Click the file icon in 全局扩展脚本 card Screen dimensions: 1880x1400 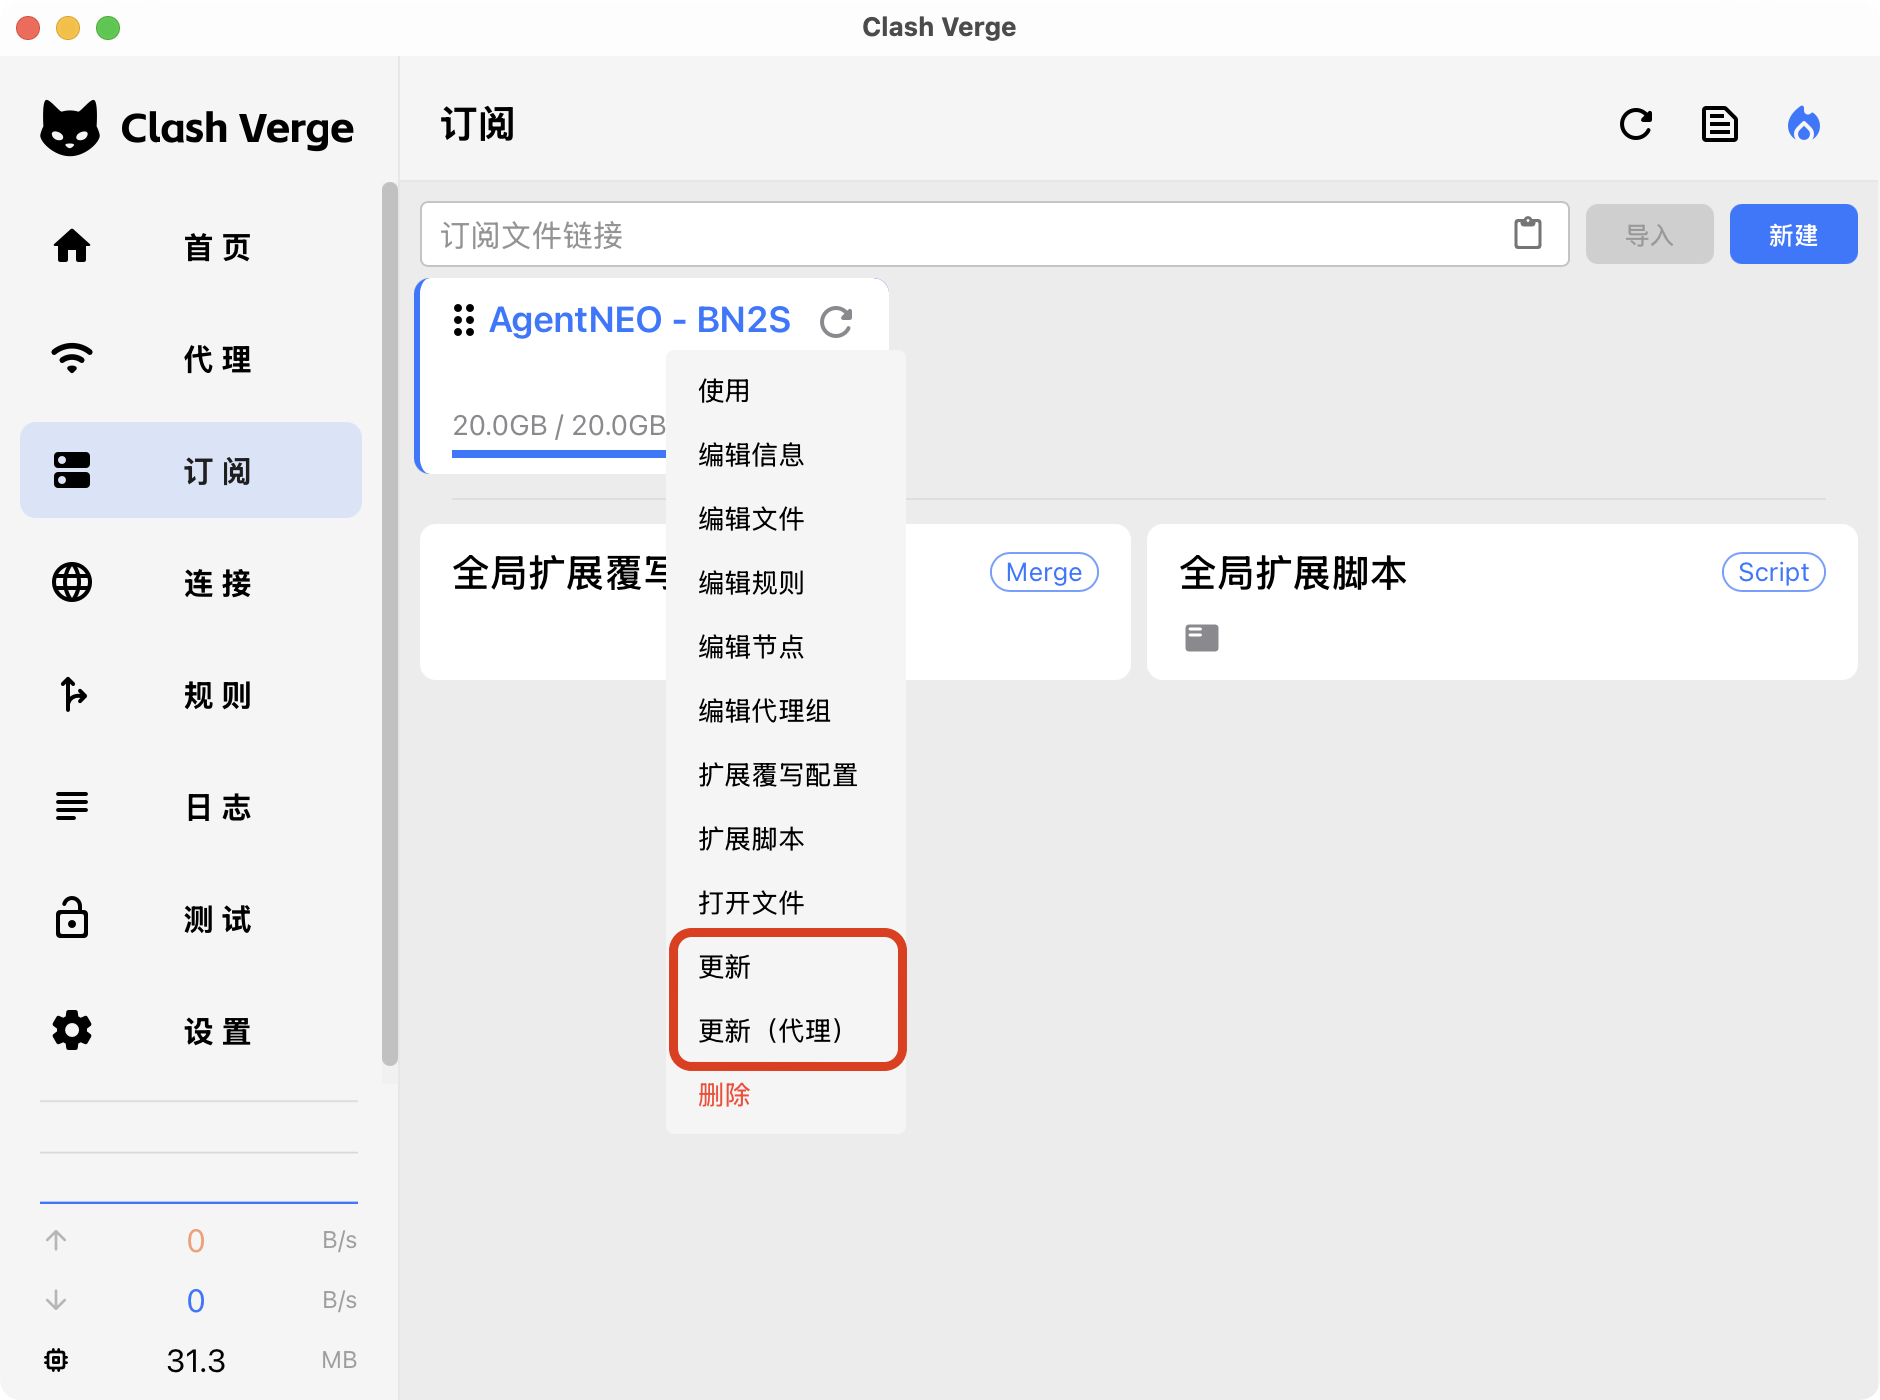coord(1202,638)
